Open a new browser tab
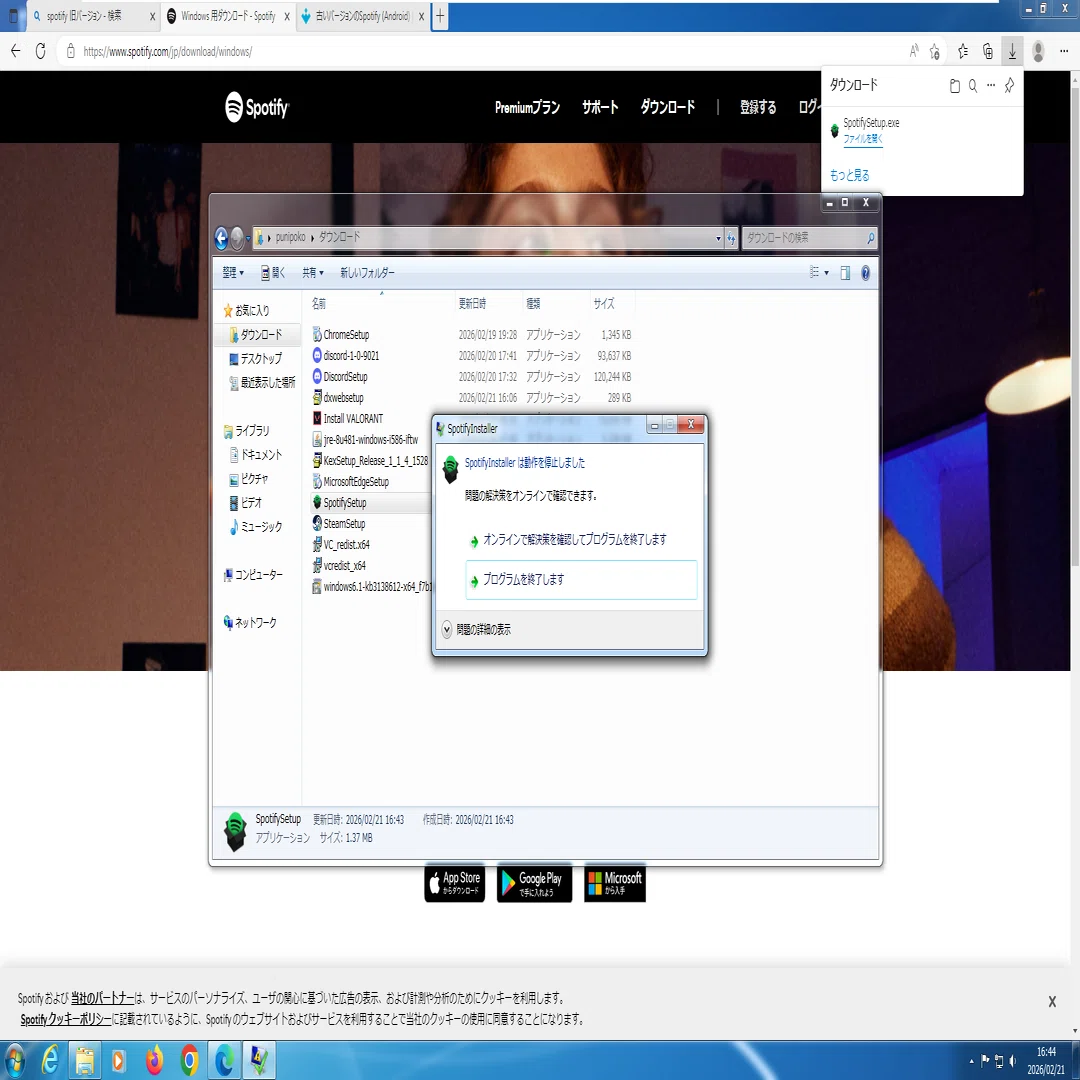Image resolution: width=1080 pixels, height=1080 pixels. click(440, 16)
